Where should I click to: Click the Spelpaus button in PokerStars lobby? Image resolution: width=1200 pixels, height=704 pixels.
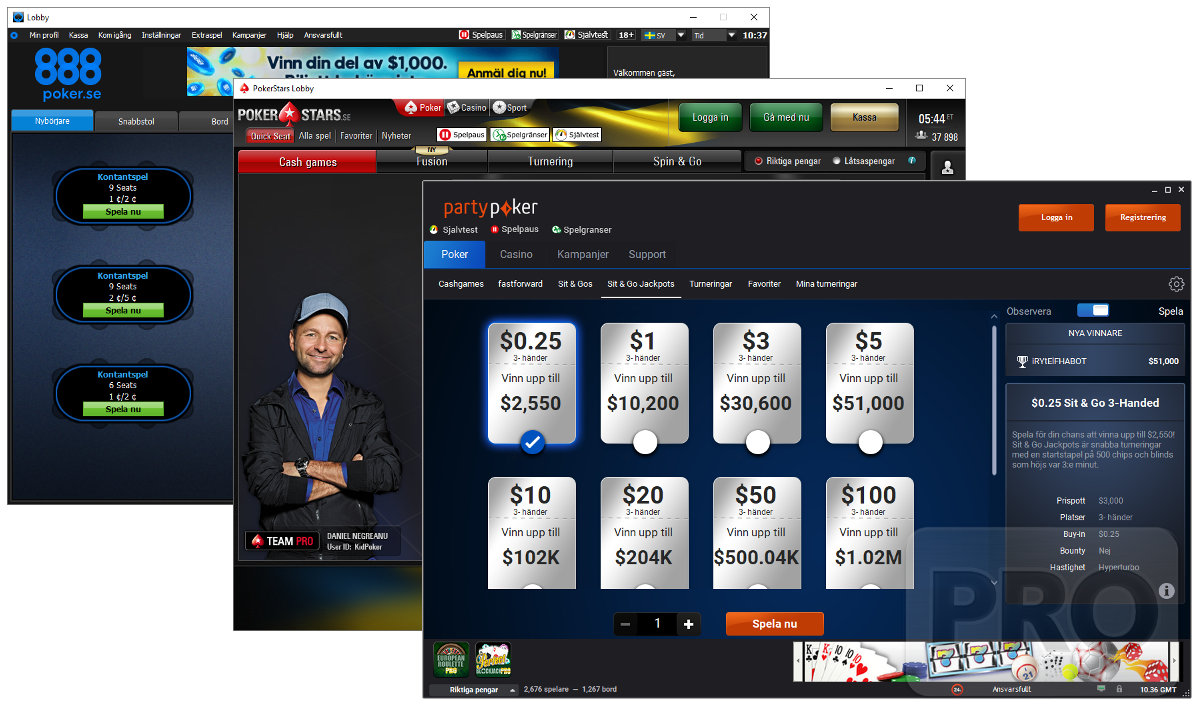pyautogui.click(x=461, y=135)
